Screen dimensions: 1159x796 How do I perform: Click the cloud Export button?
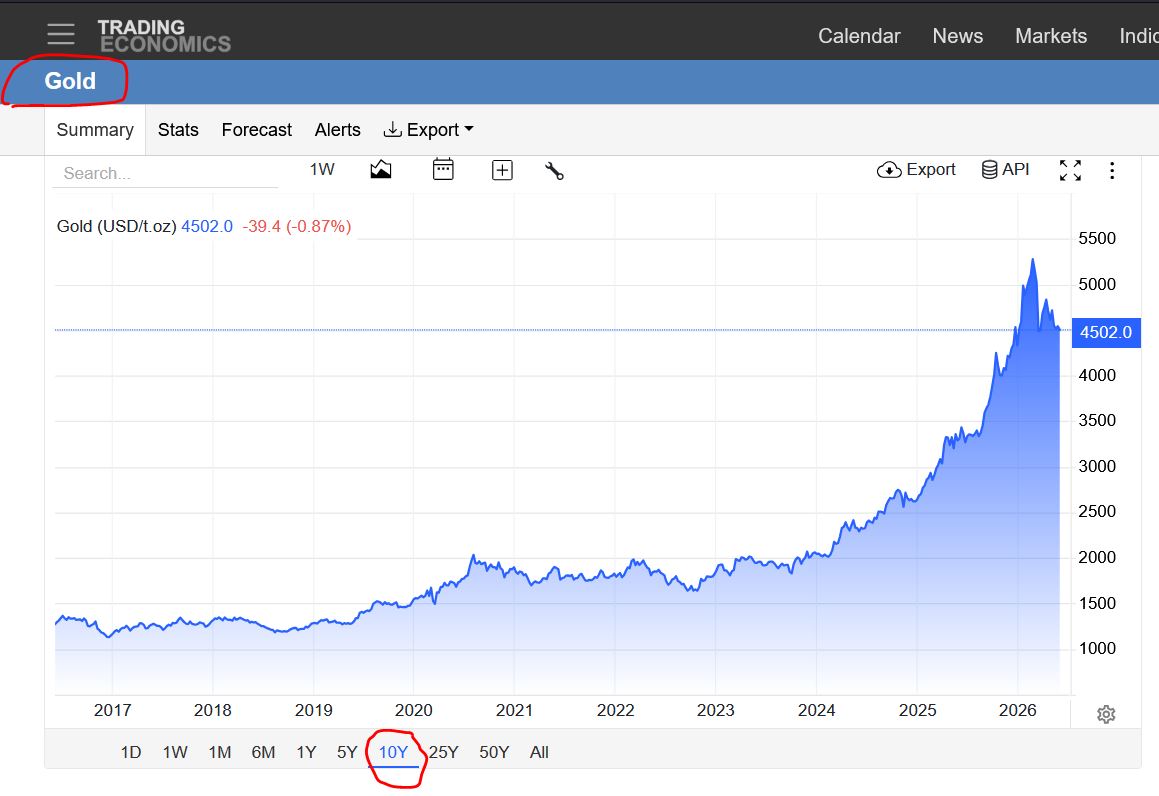pos(916,170)
